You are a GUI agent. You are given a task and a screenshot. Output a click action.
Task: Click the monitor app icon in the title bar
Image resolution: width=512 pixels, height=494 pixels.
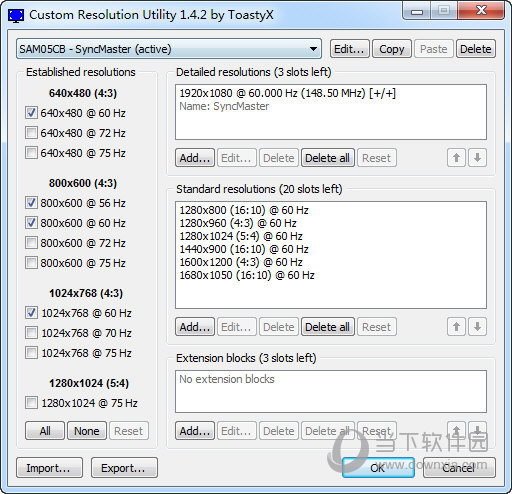pos(16,15)
